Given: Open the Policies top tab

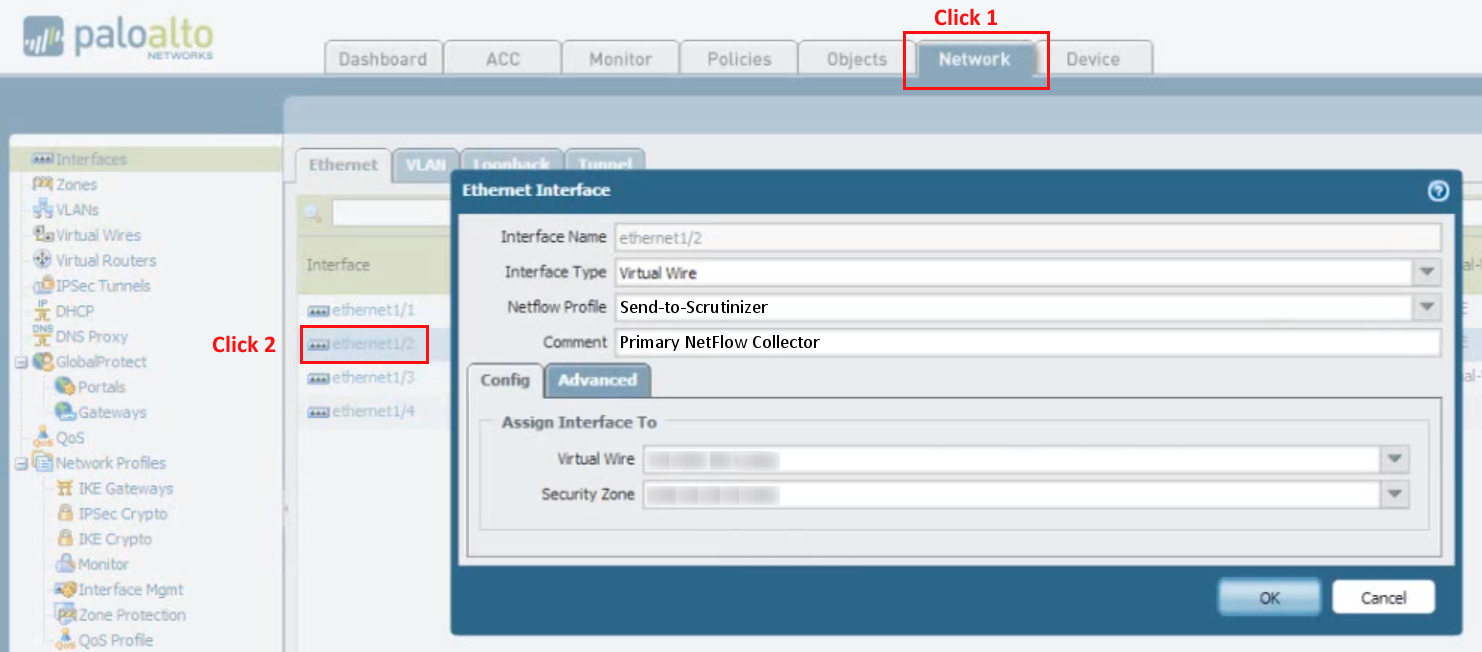Looking at the screenshot, I should click(x=738, y=59).
